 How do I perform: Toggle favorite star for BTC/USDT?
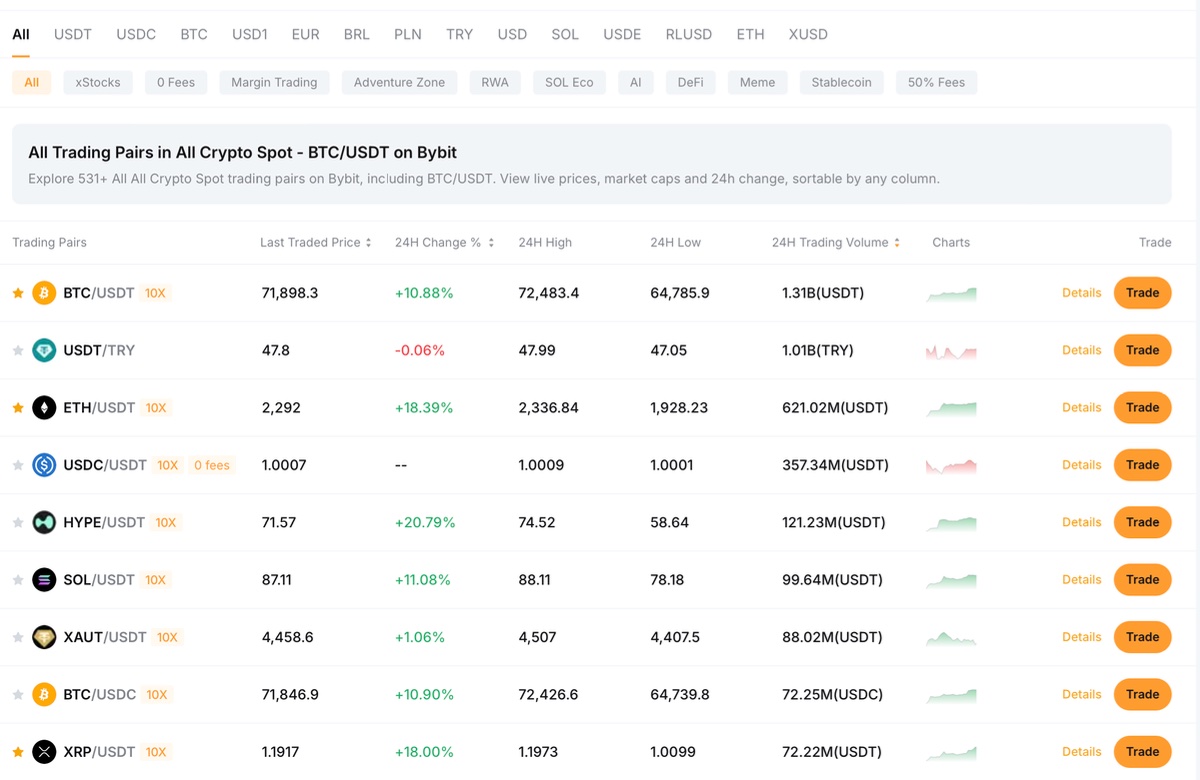[x=18, y=293]
